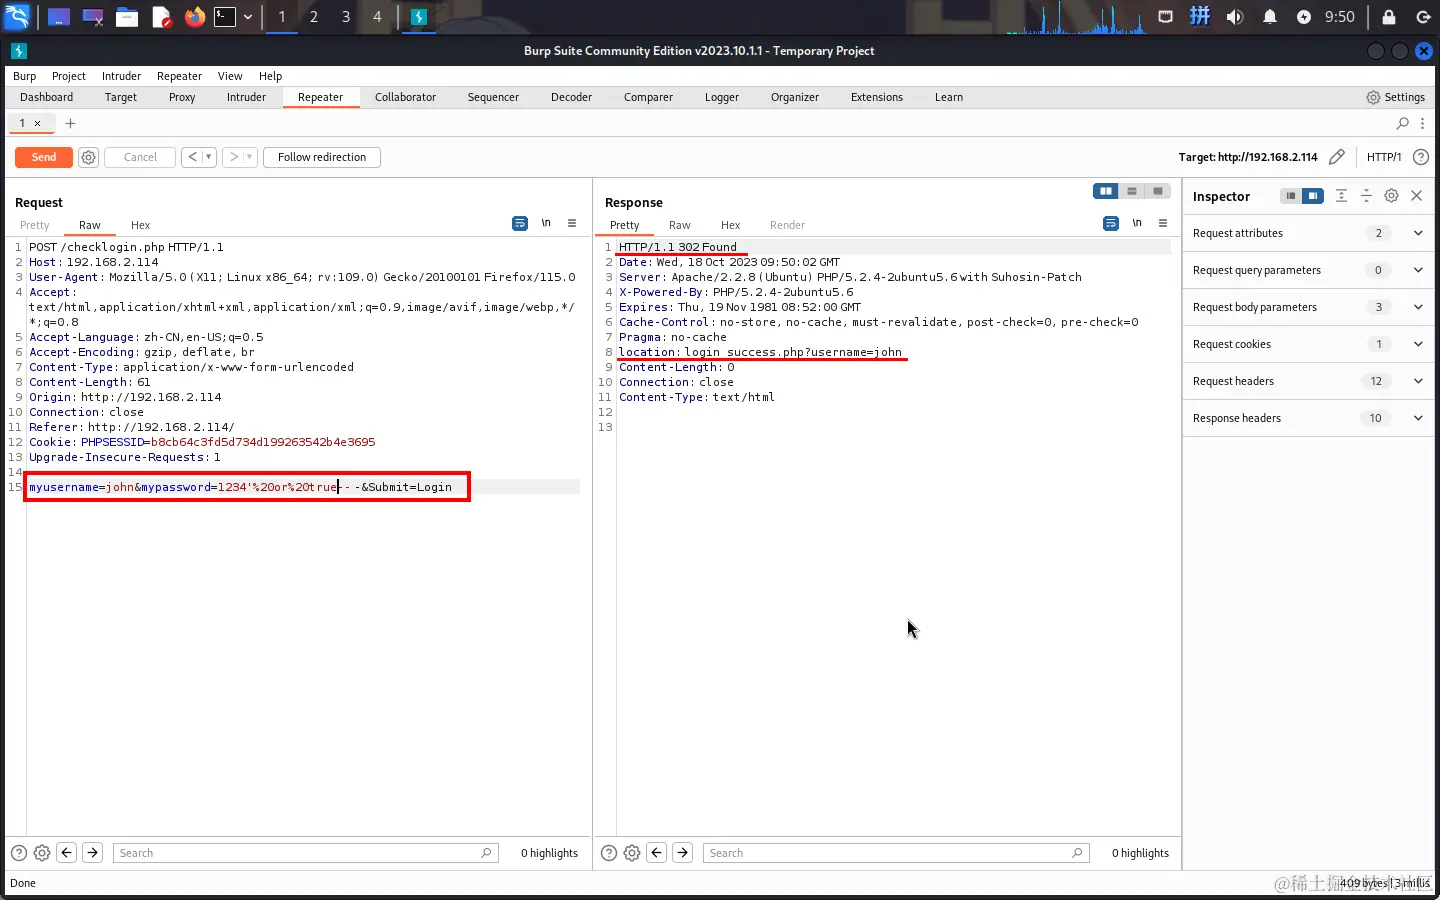Add a new Repeater tab

[x=70, y=123]
